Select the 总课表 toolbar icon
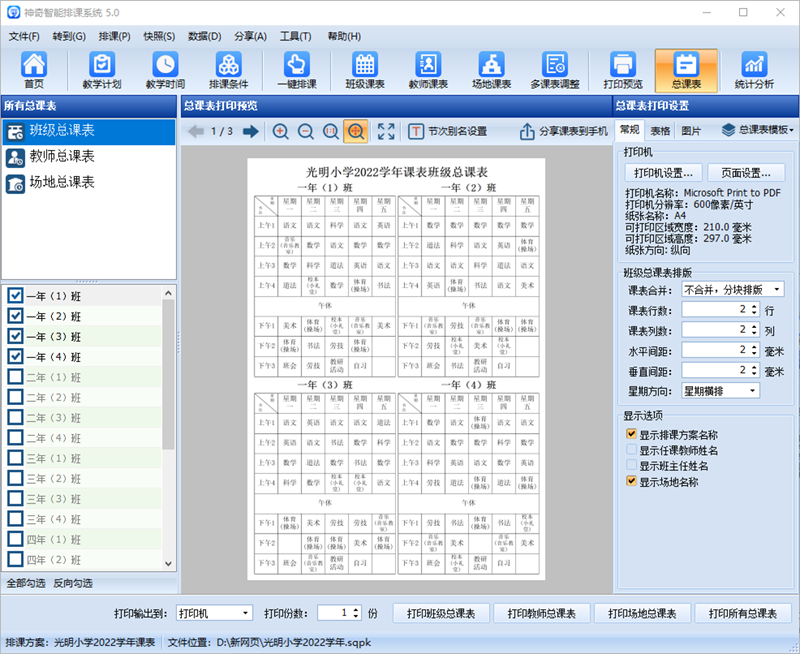 [686, 70]
